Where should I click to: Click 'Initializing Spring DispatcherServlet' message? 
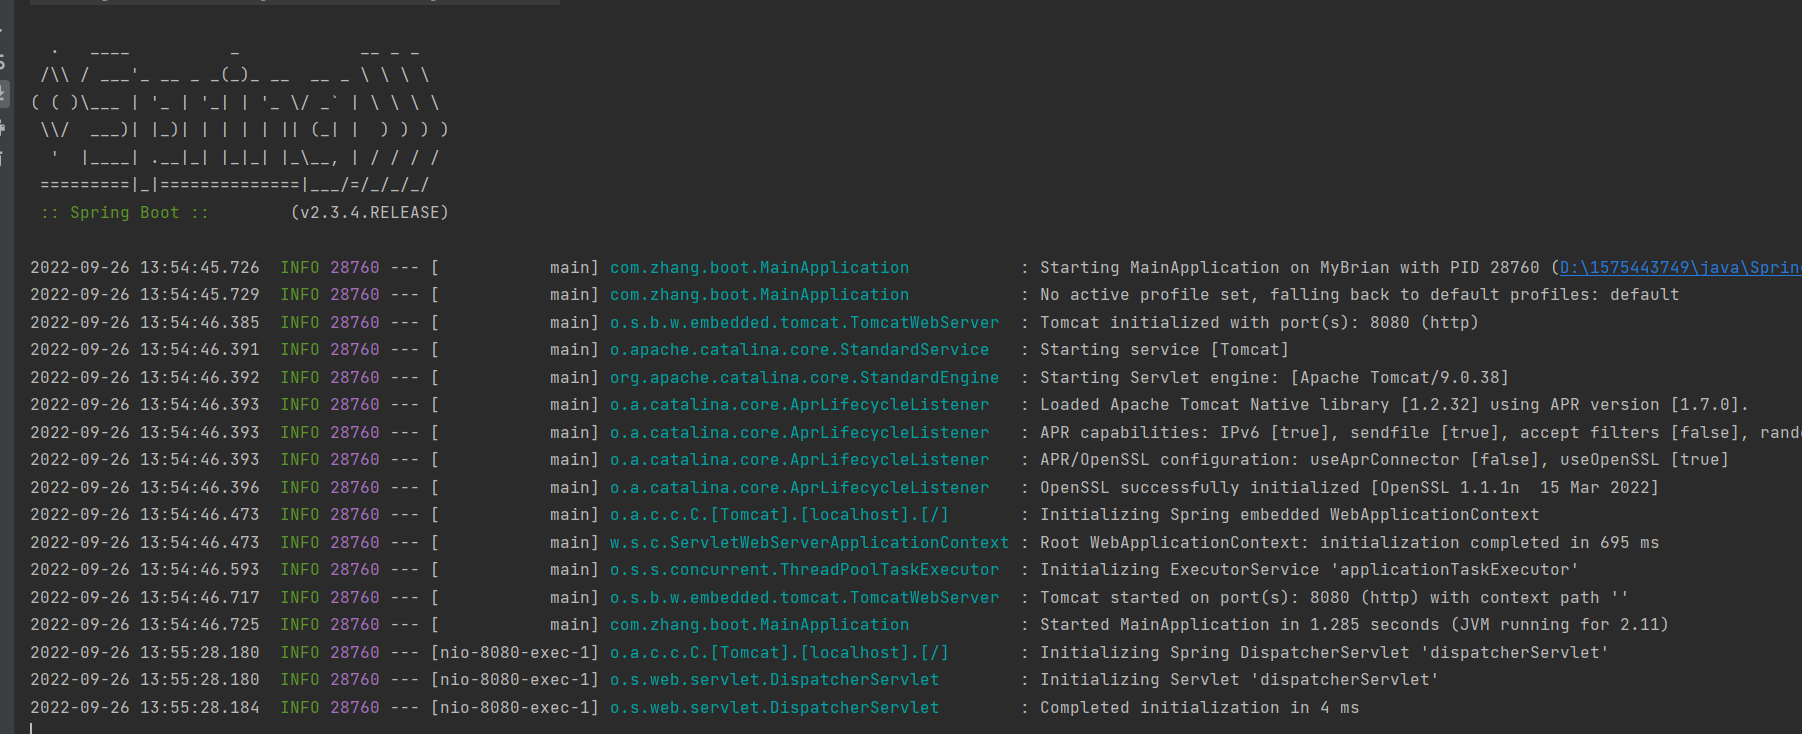point(1324,653)
